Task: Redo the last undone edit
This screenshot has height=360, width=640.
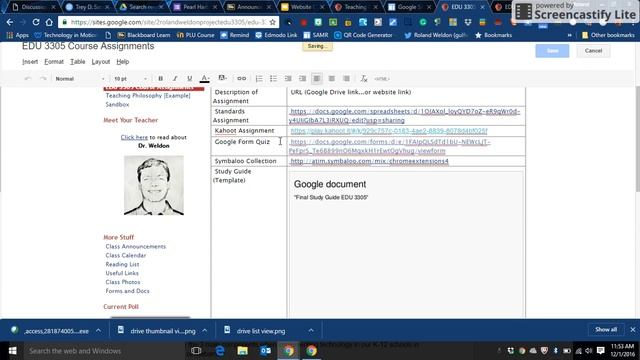Action: (x=43, y=78)
